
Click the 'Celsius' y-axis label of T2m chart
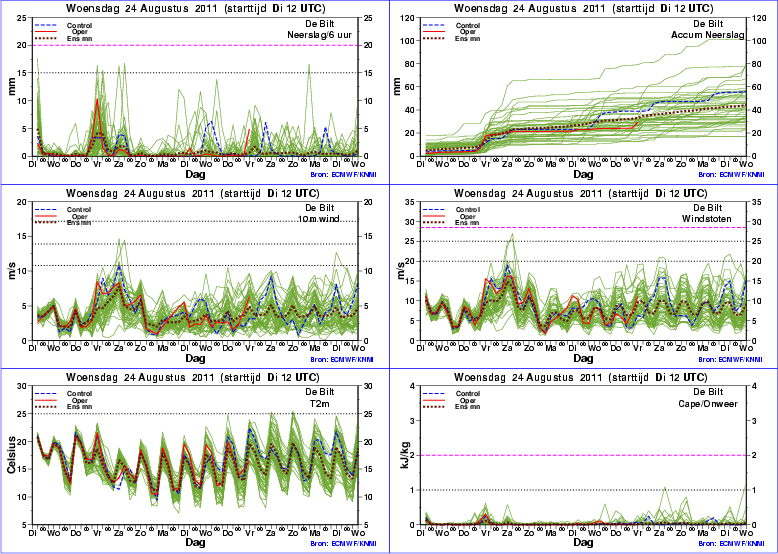pos(11,455)
